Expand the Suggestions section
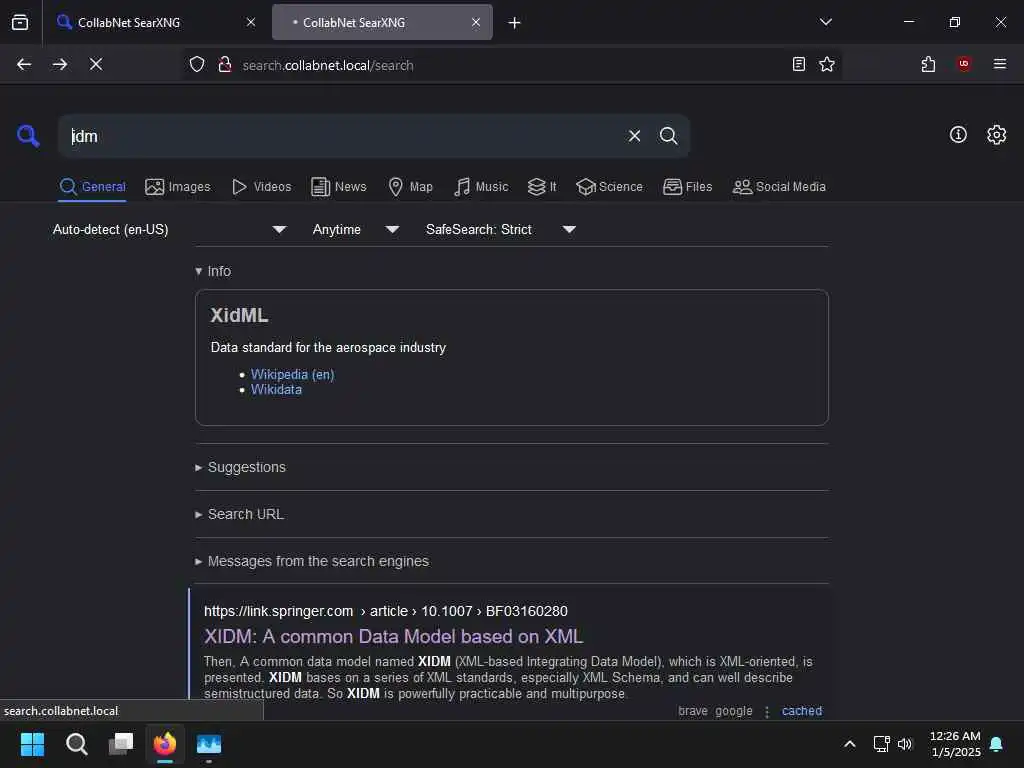This screenshot has height=768, width=1024. (240, 468)
